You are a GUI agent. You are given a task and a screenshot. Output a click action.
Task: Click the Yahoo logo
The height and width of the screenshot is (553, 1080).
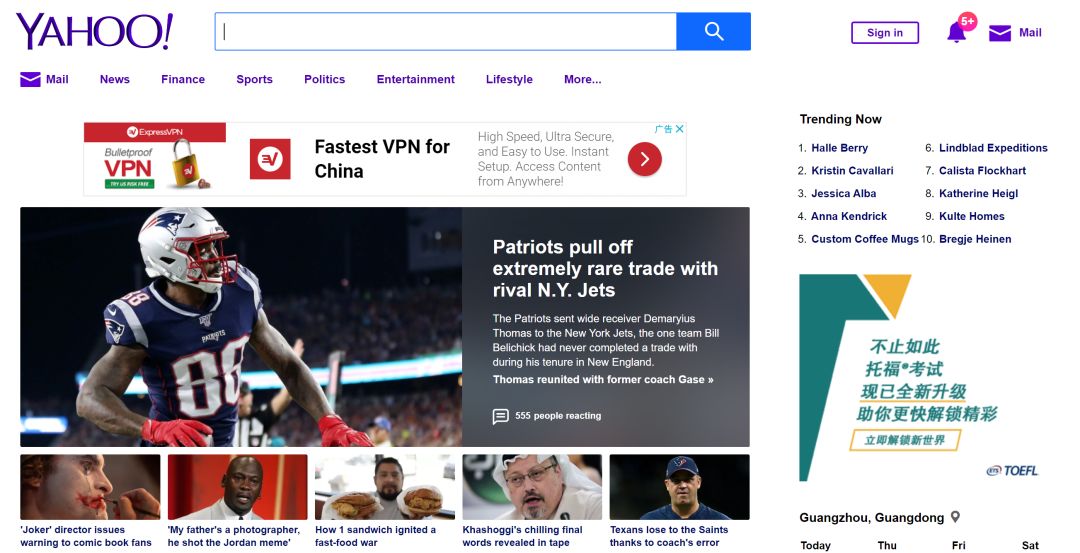[x=94, y=32]
